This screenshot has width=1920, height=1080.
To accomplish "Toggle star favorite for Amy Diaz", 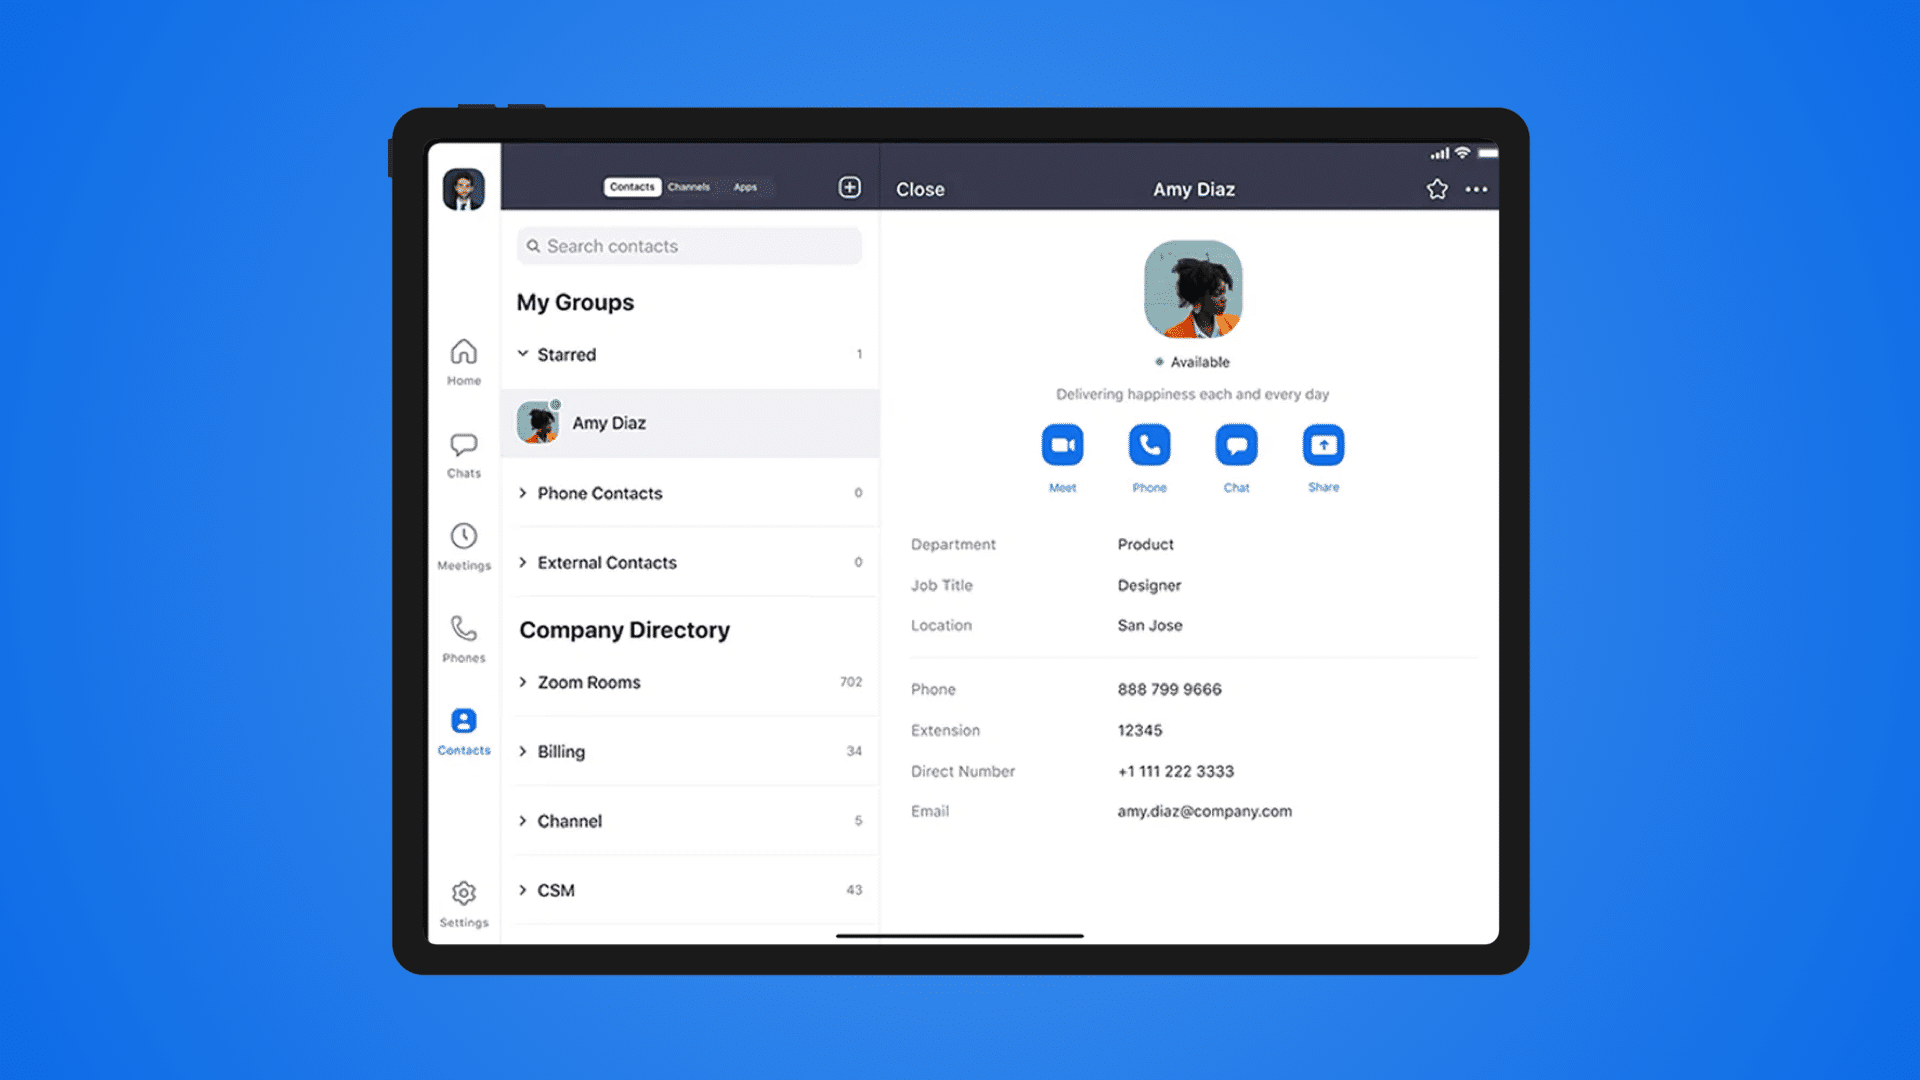I will [1437, 189].
